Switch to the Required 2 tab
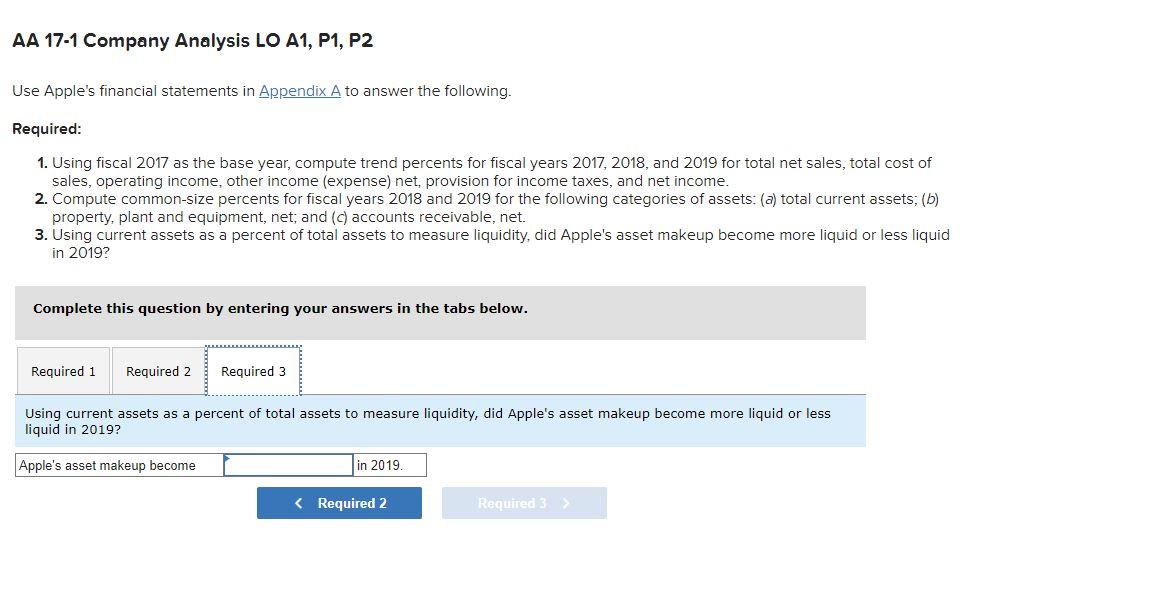This screenshot has height=604, width=1165. click(x=158, y=371)
